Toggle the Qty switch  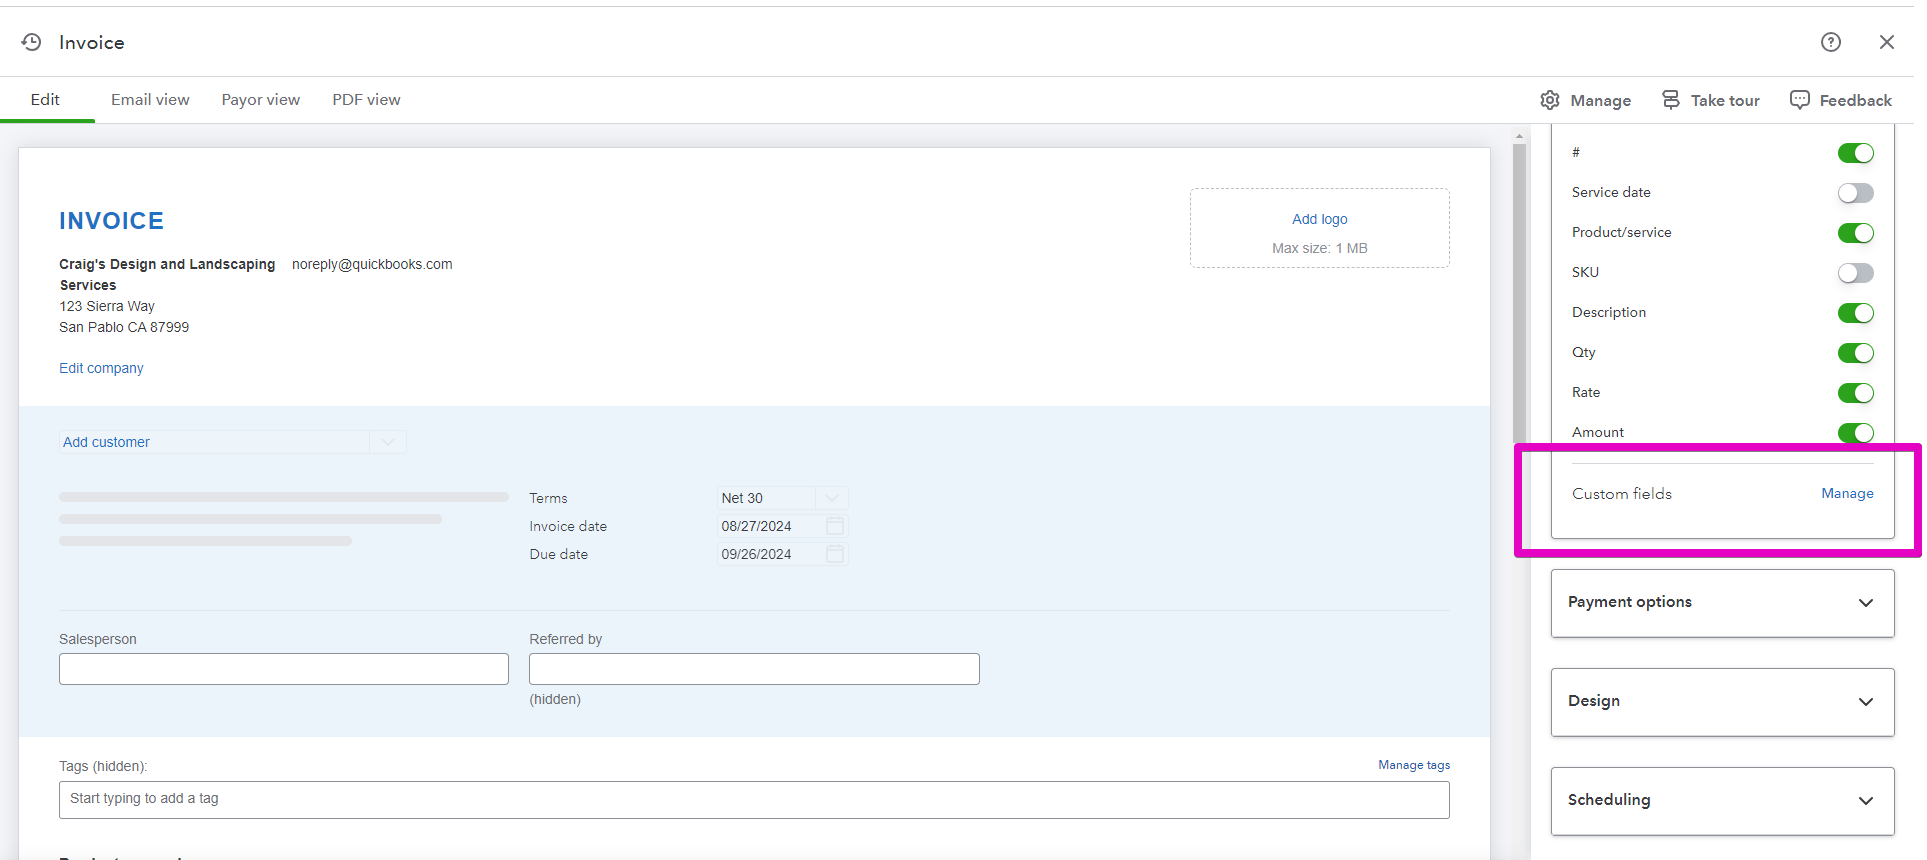(1856, 353)
